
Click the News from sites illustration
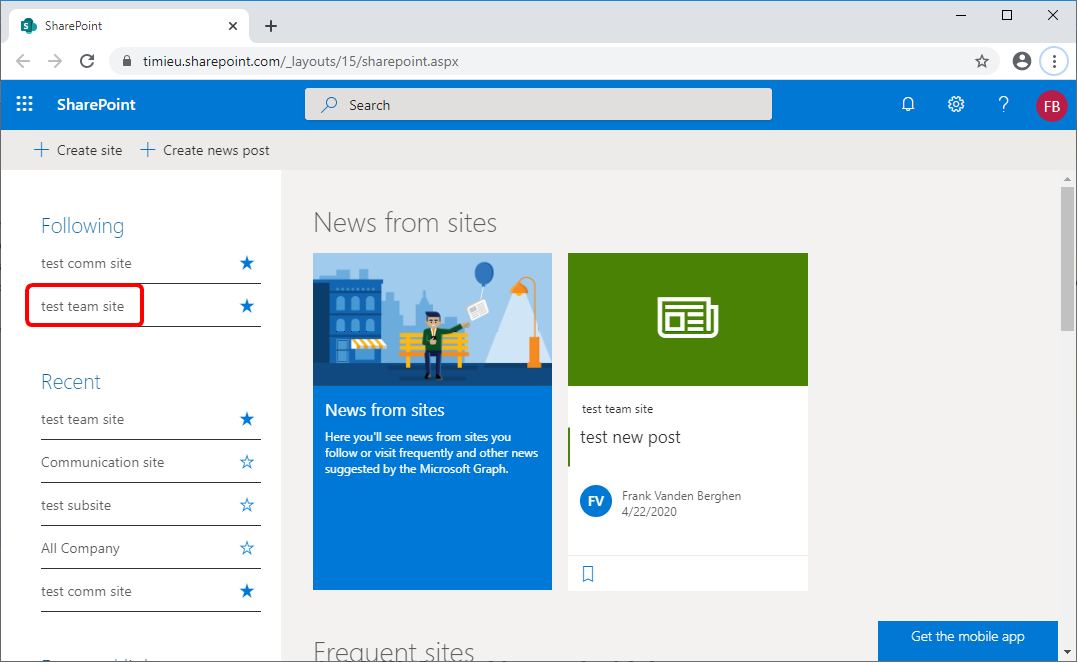pyautogui.click(x=432, y=319)
